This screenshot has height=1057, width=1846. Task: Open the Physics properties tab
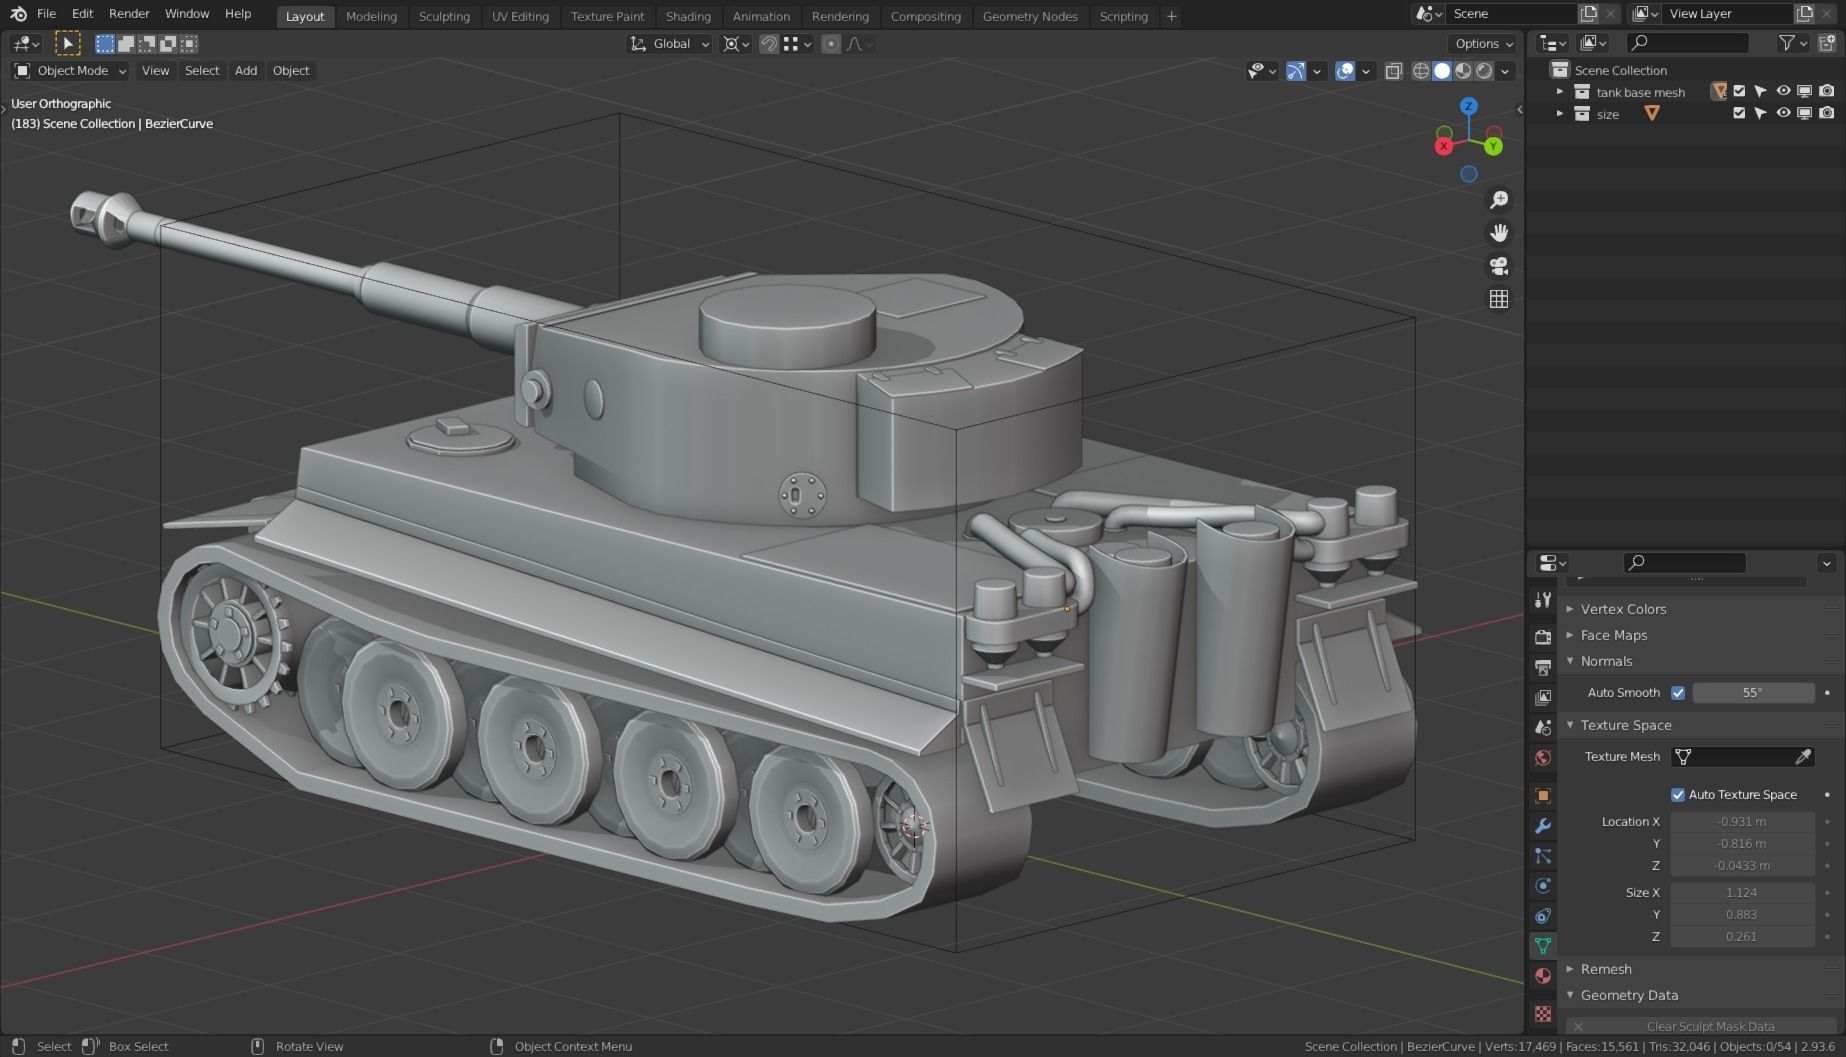click(x=1543, y=886)
